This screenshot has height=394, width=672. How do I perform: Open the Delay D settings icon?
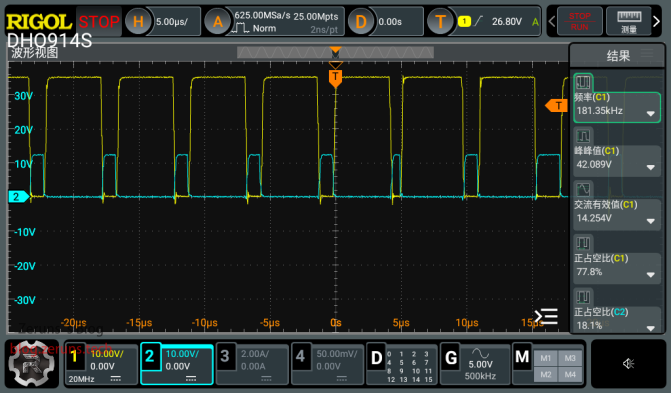361,21
